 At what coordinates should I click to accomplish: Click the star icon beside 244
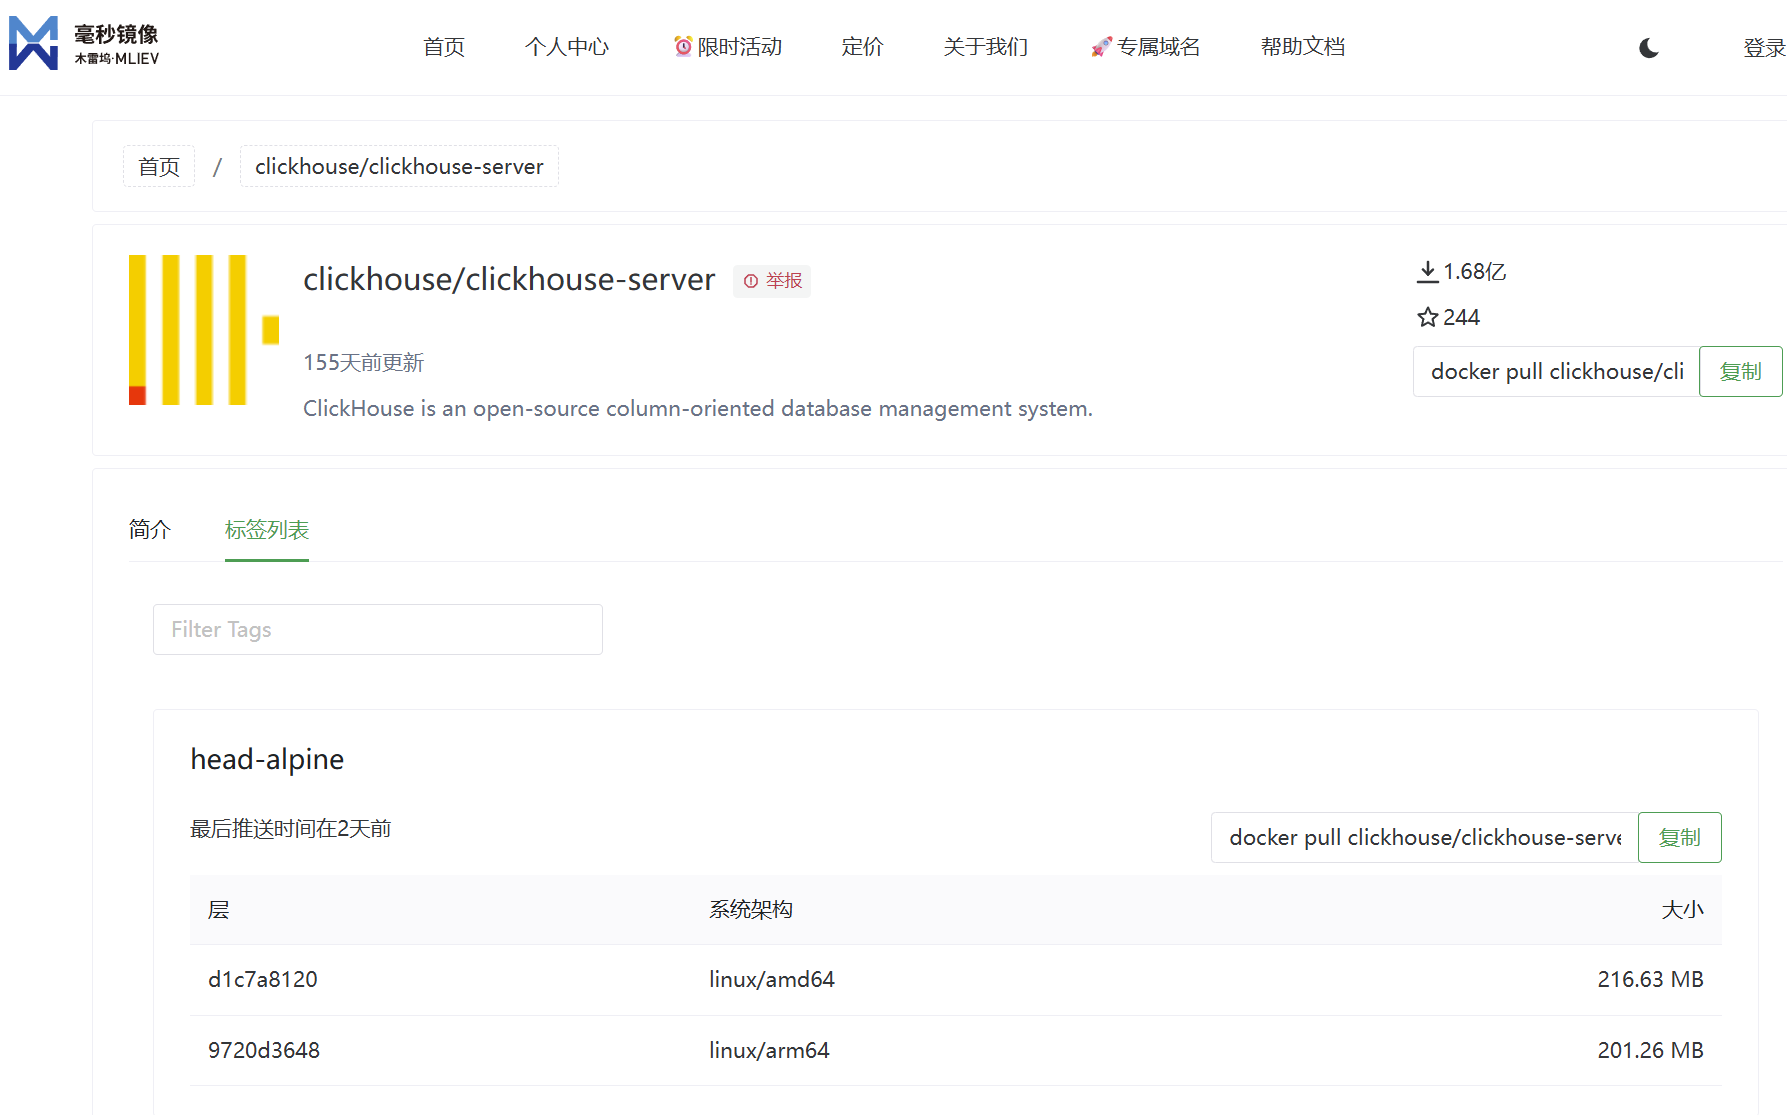pyautogui.click(x=1428, y=317)
